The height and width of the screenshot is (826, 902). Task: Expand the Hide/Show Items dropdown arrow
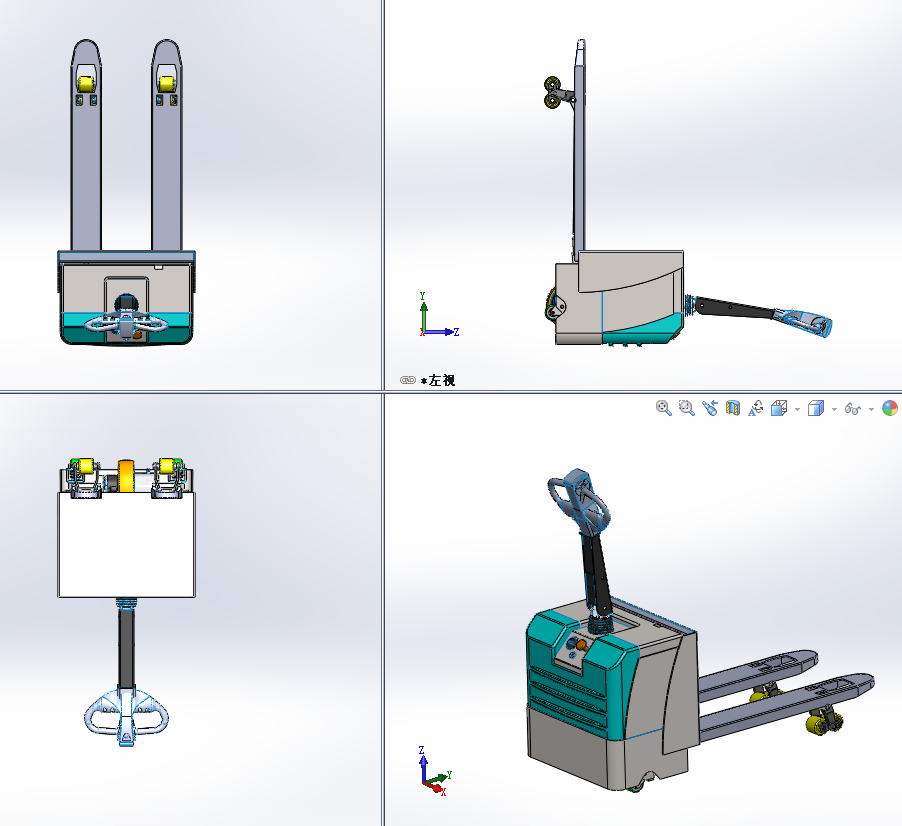coord(871,410)
